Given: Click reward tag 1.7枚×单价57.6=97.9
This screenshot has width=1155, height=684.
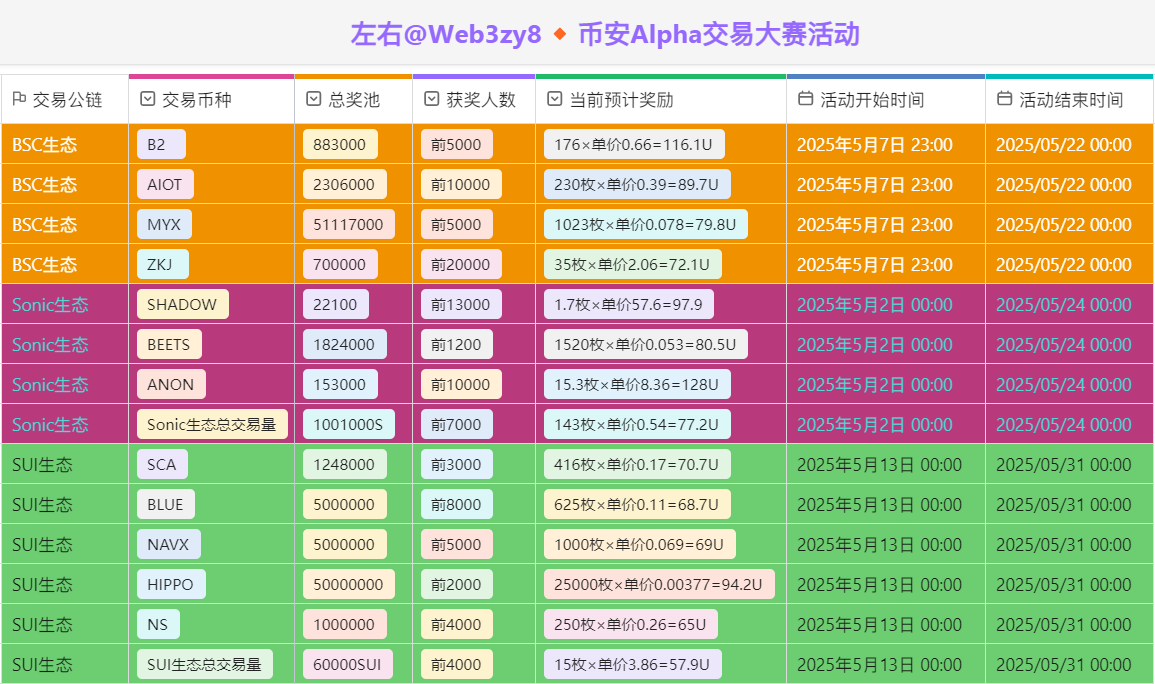Looking at the screenshot, I should [x=629, y=304].
